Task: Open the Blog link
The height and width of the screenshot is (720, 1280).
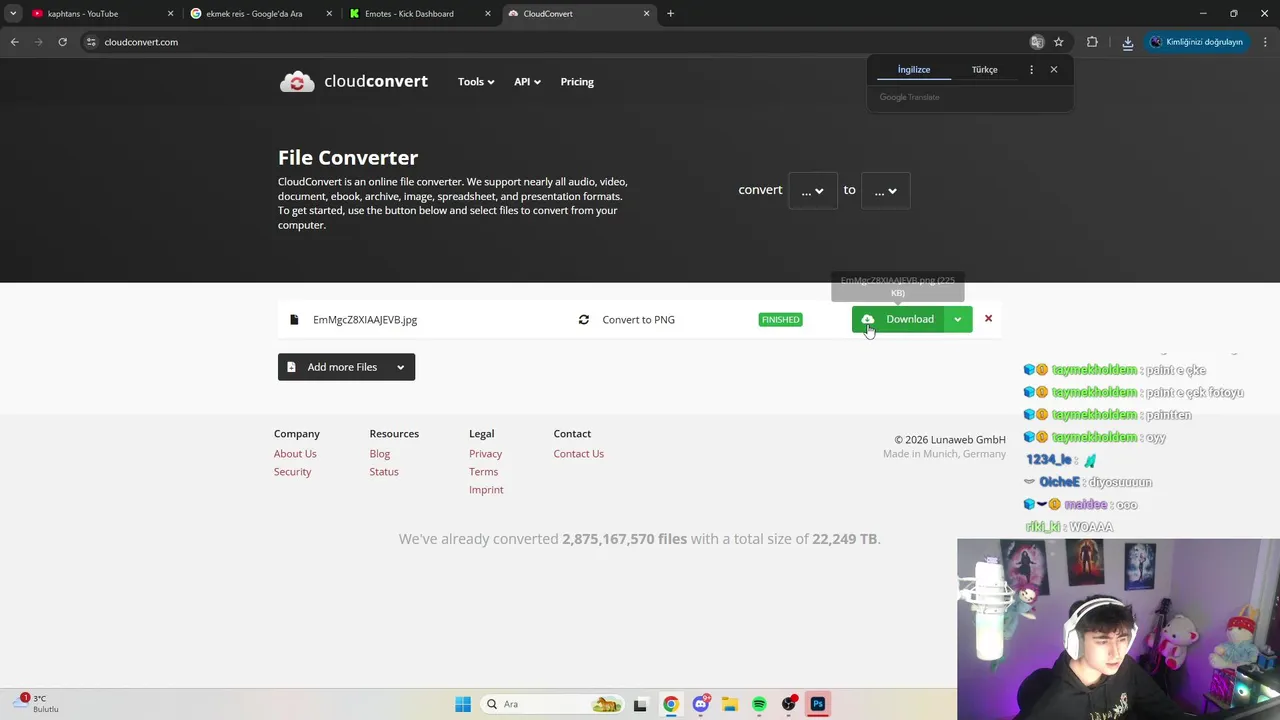Action: pyautogui.click(x=380, y=454)
